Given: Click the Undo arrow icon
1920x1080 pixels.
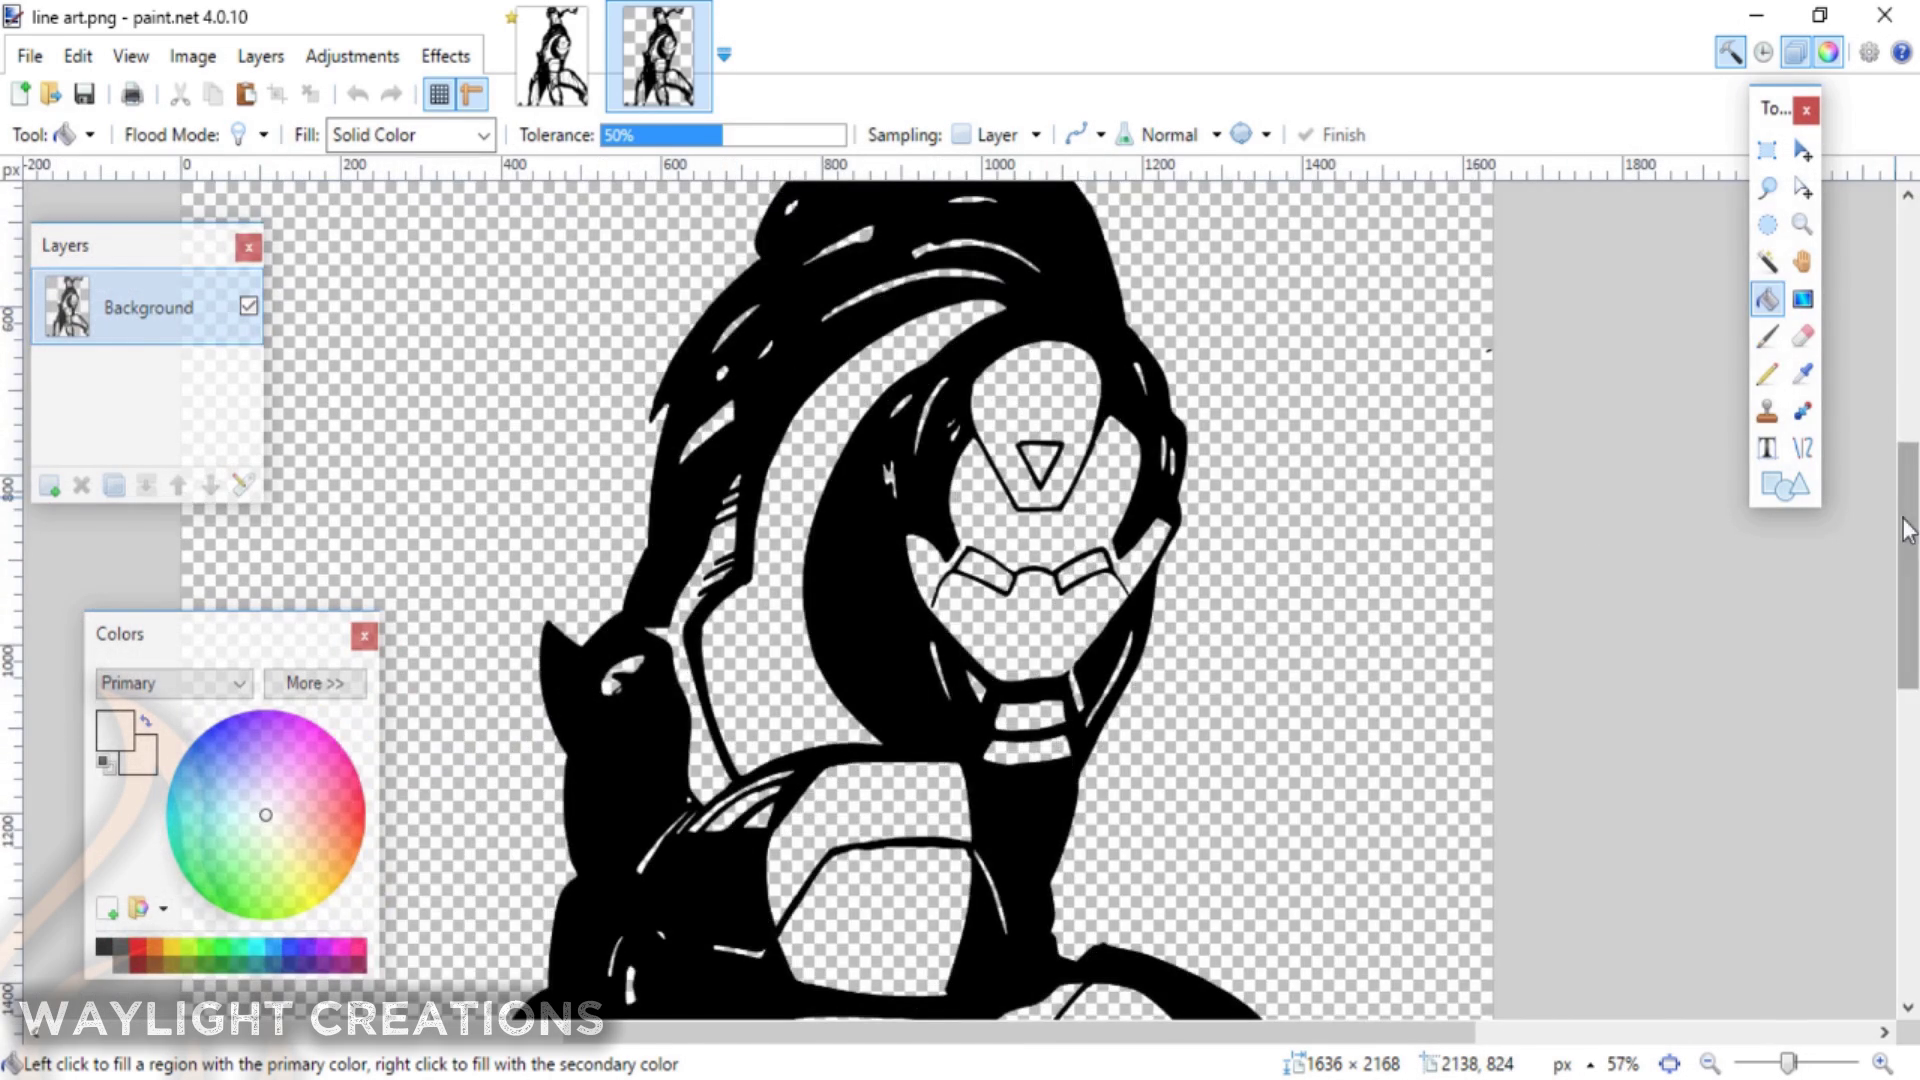Looking at the screenshot, I should click(x=358, y=94).
